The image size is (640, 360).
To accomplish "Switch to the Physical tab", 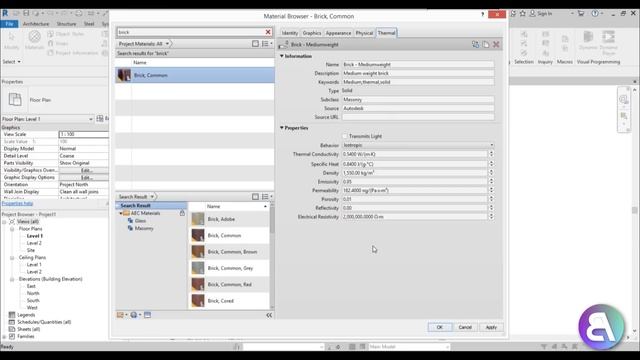I will [364, 33].
